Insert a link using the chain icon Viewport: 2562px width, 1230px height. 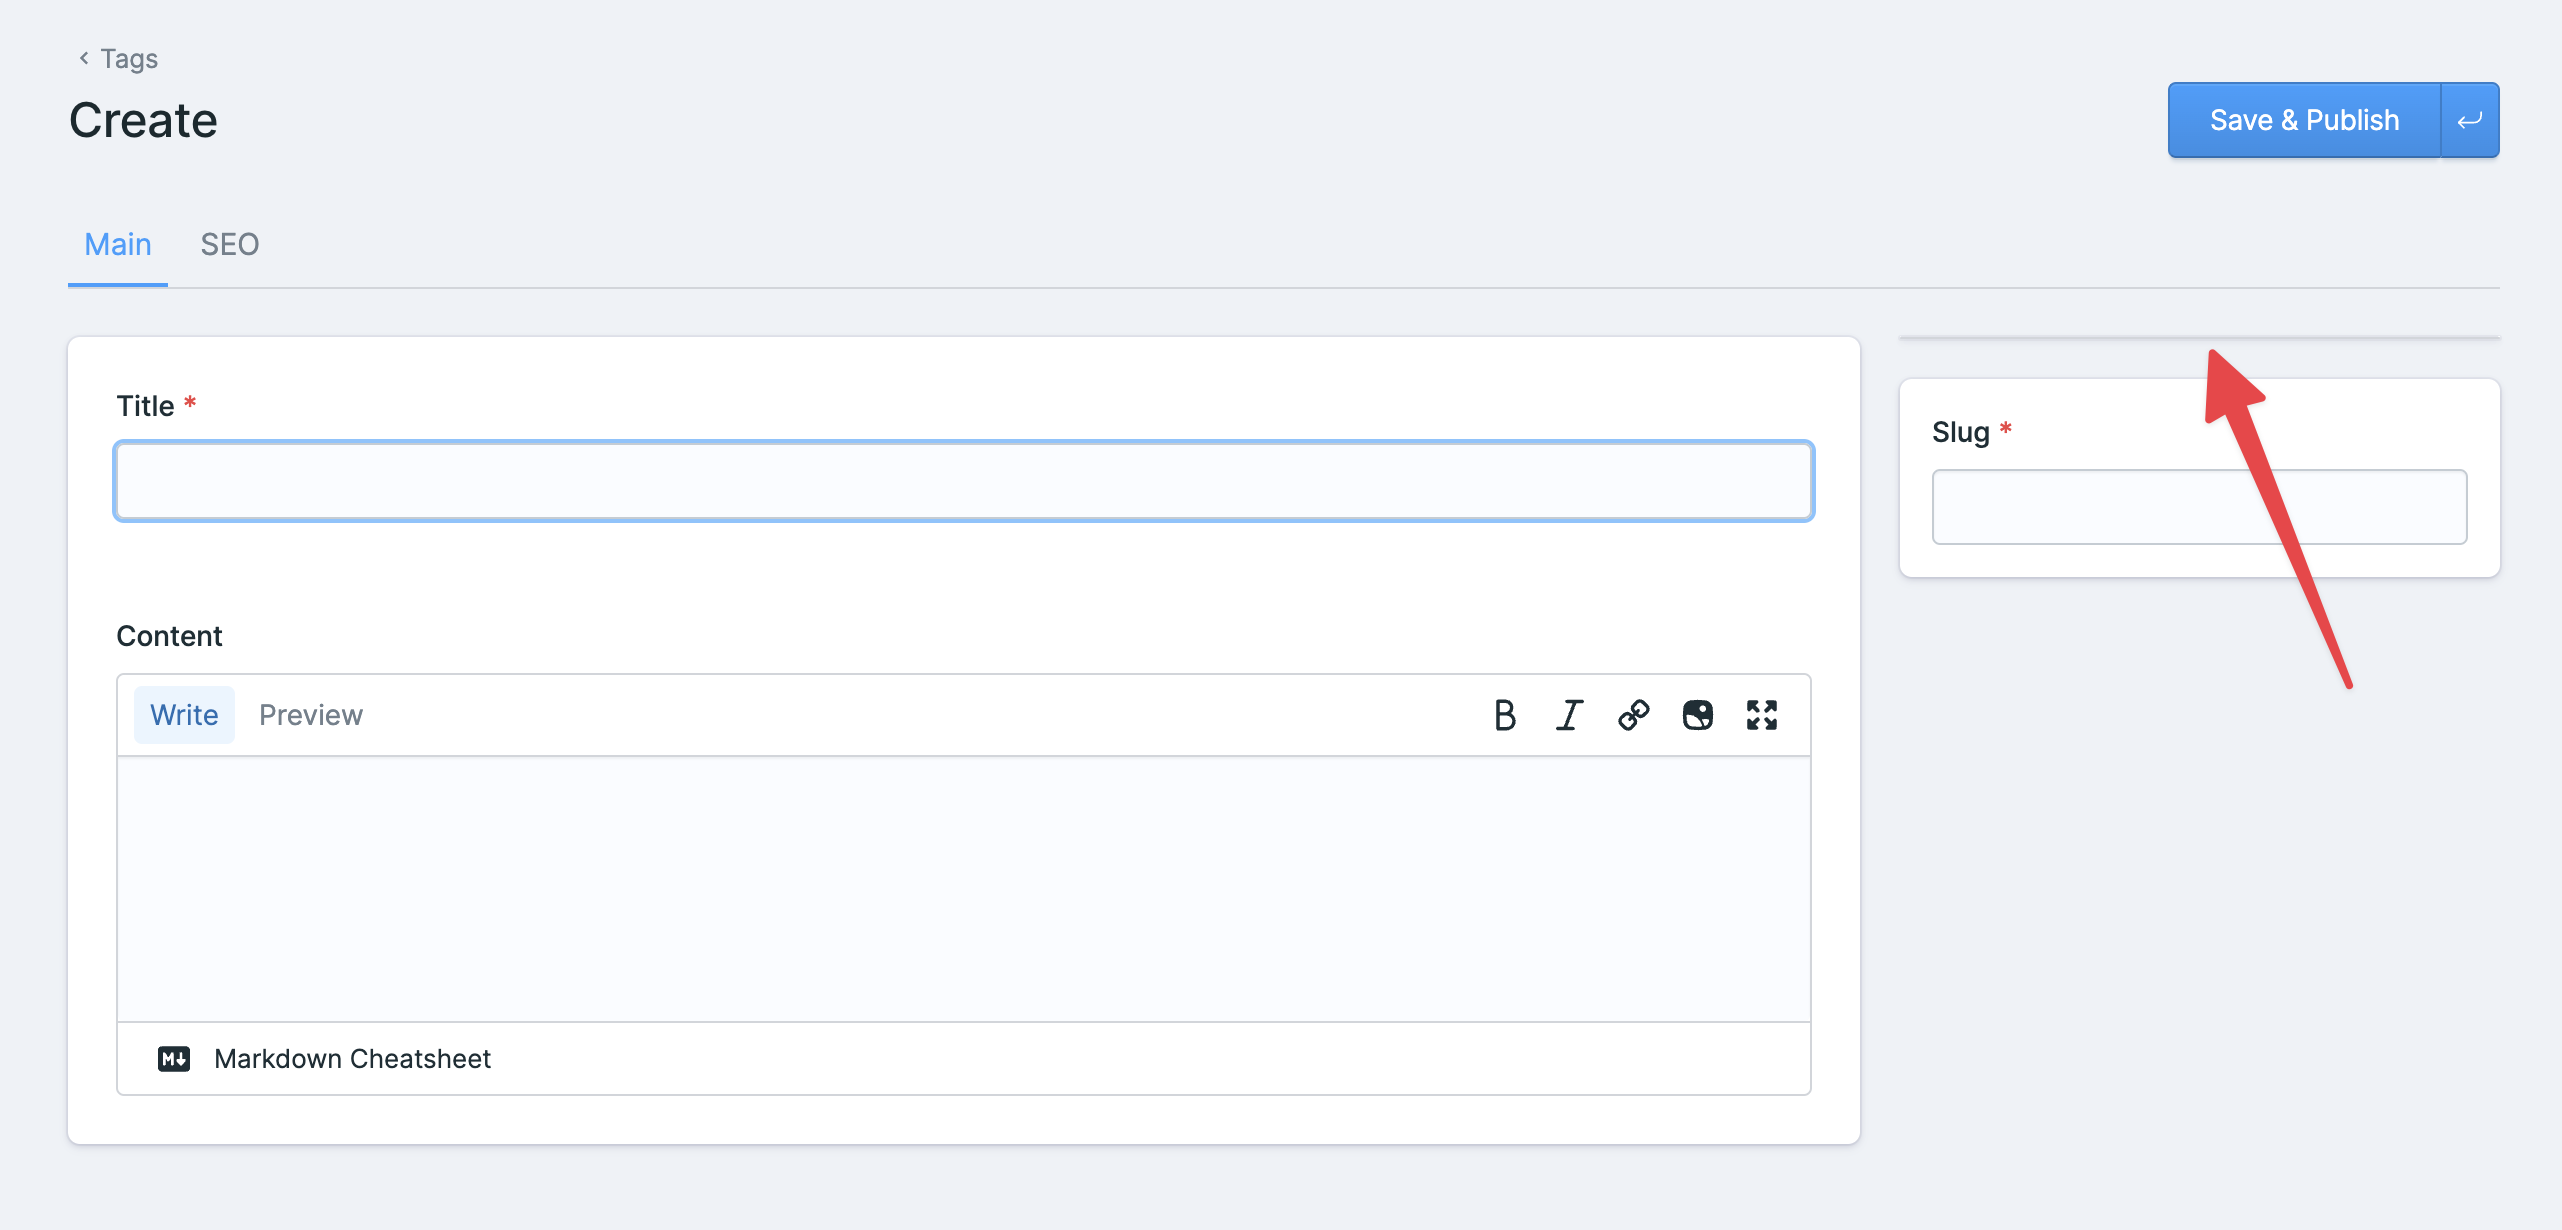coord(1633,715)
